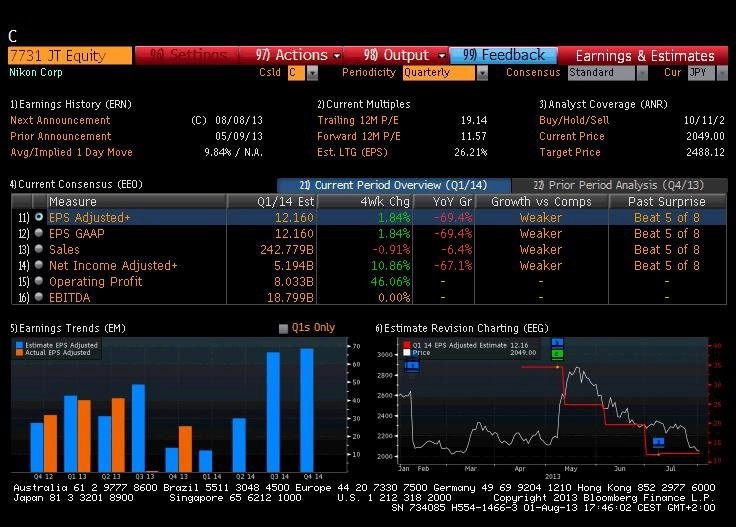
Task: Click the Target Price value 2488.12
Action: 705,152
